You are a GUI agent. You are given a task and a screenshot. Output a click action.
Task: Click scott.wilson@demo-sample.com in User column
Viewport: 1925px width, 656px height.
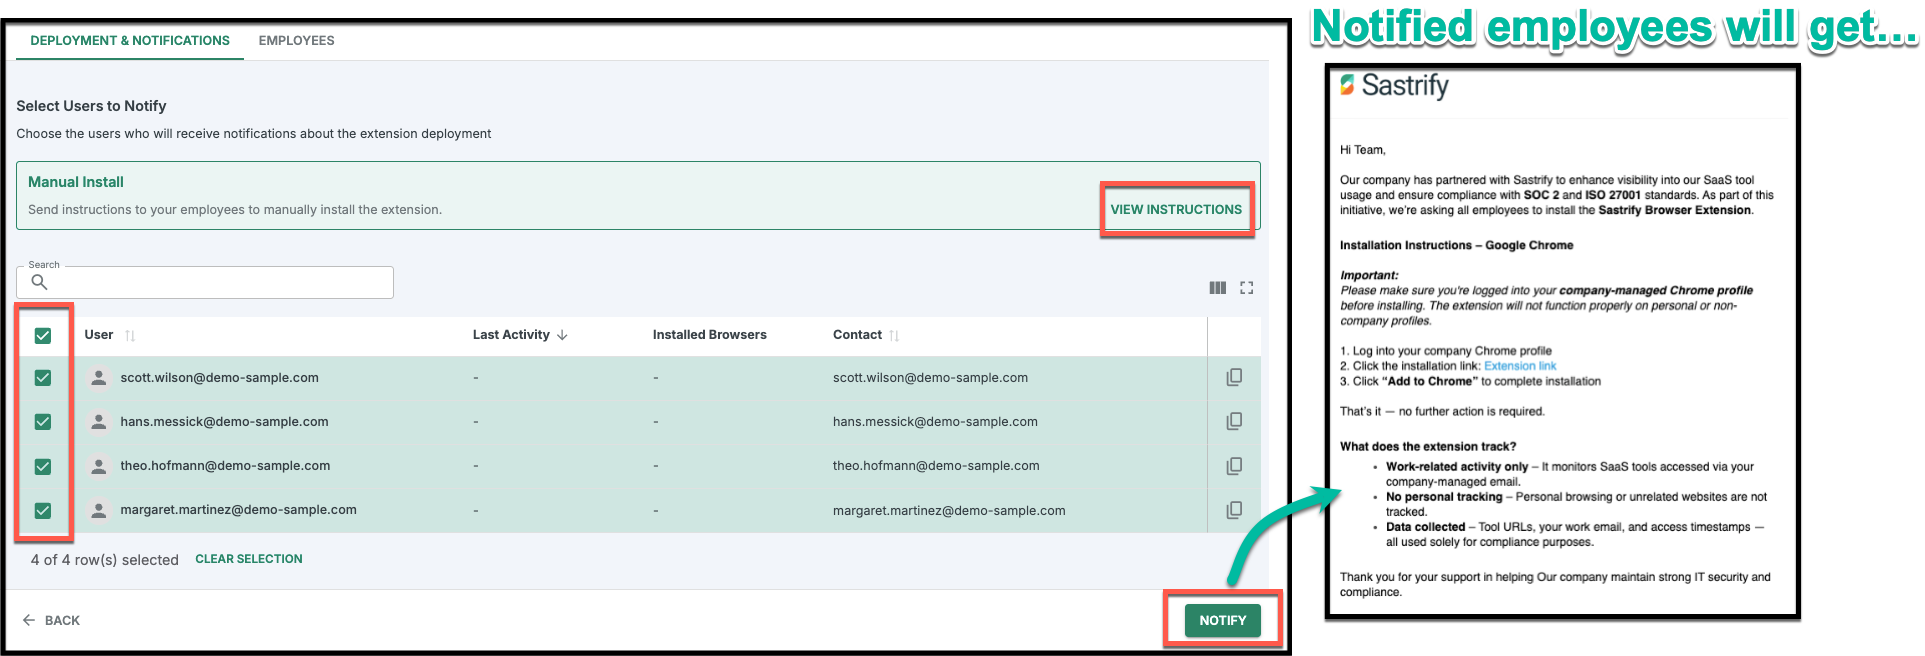[x=219, y=378]
